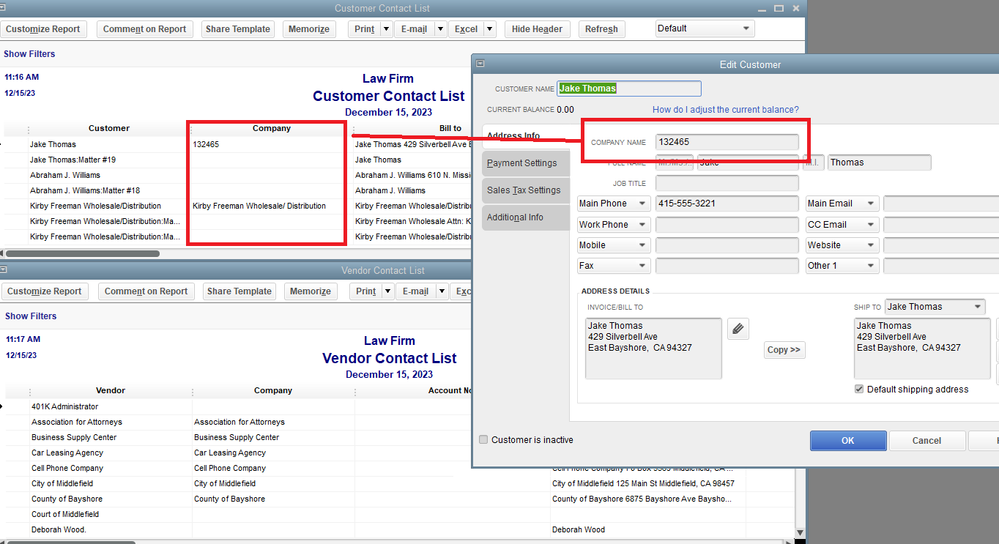The width and height of the screenshot is (999, 544).
Task: Click Comment on Report in Customer Contact List
Action: 145,29
